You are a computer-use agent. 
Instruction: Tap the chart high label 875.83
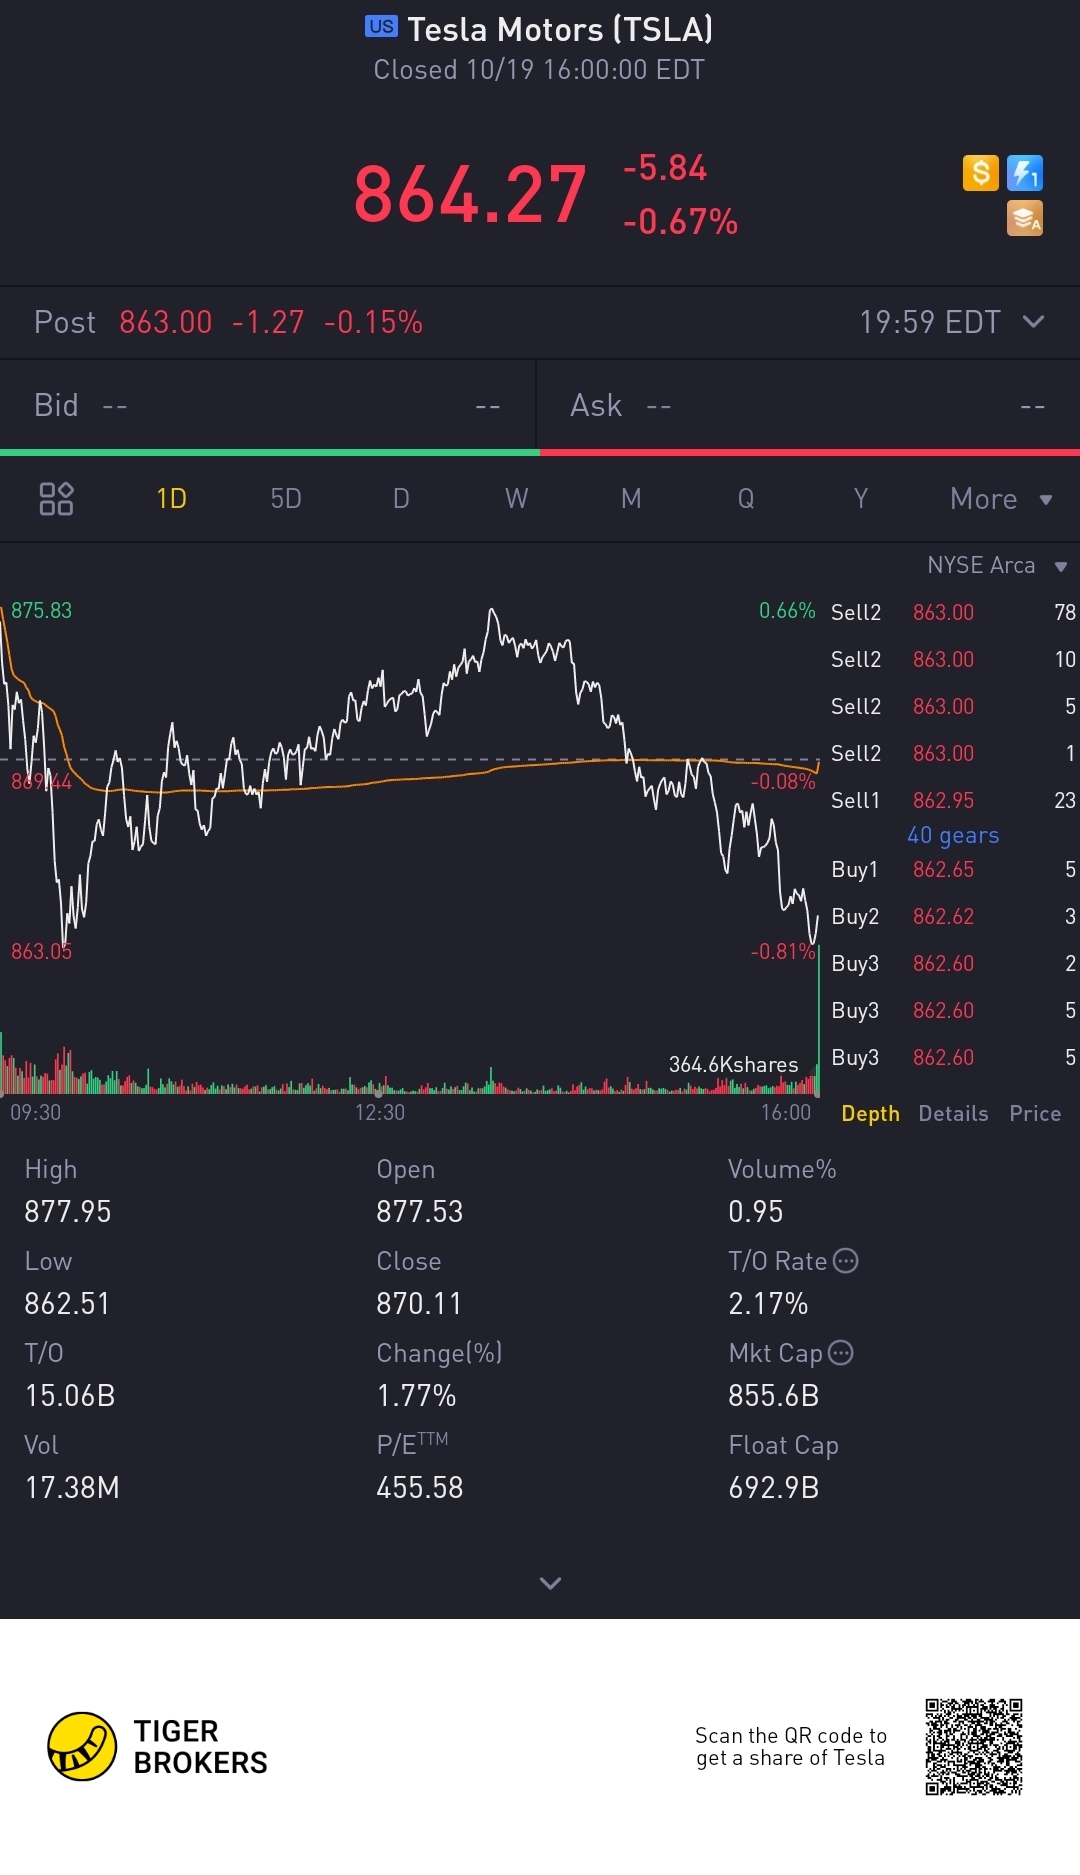click(x=42, y=610)
